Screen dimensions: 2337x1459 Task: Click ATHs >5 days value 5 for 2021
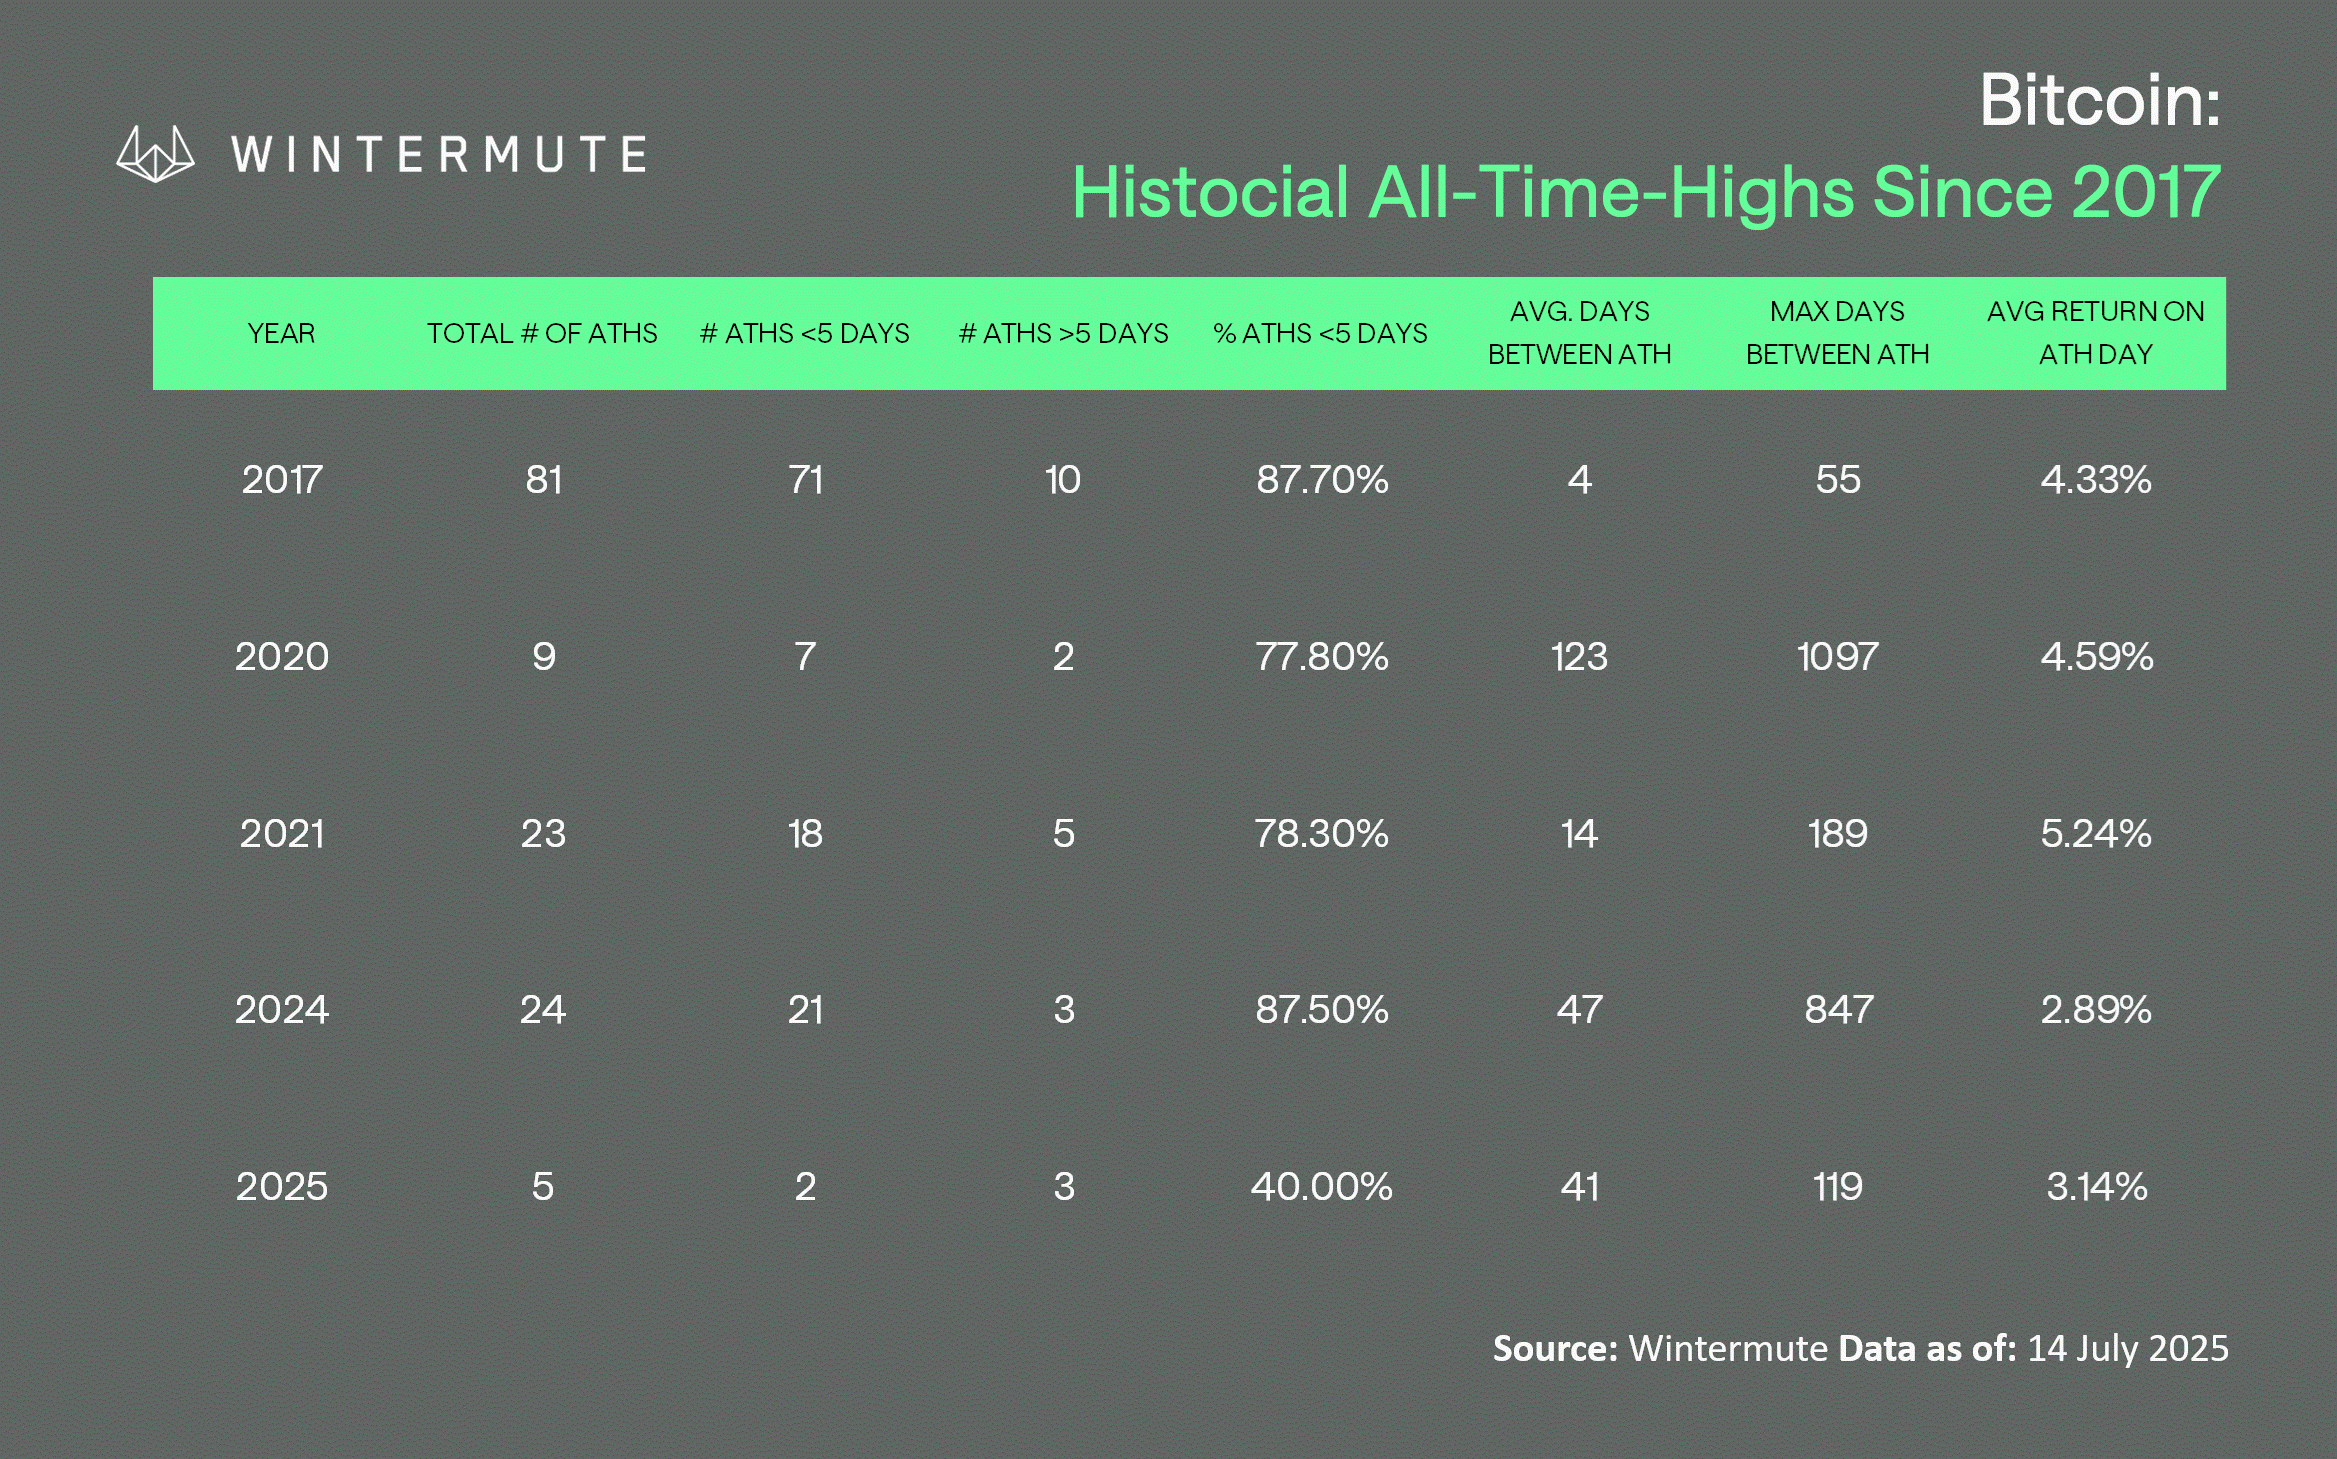(x=1063, y=834)
